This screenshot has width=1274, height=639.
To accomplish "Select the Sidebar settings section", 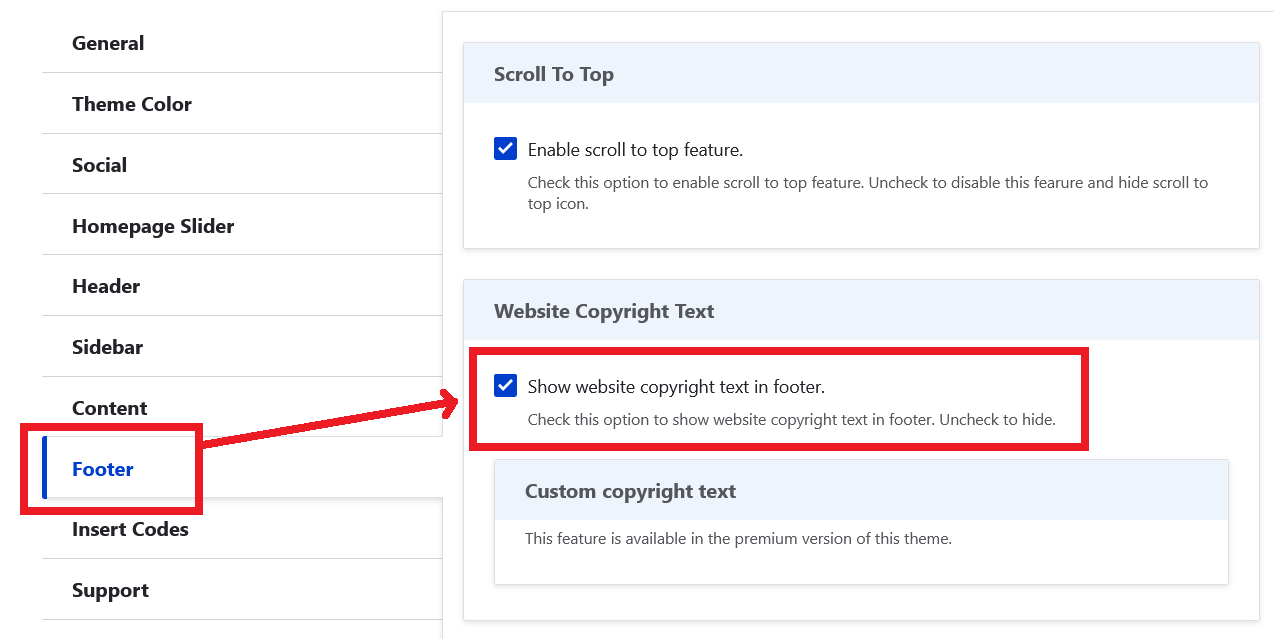I will (107, 347).
